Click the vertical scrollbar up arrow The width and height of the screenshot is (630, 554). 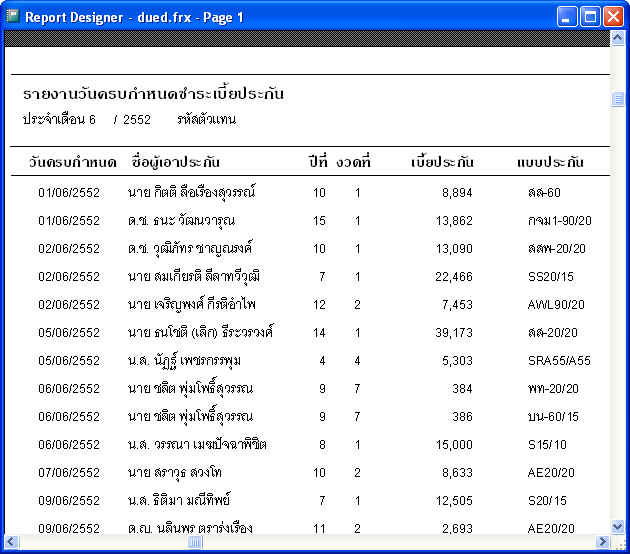[x=618, y=38]
